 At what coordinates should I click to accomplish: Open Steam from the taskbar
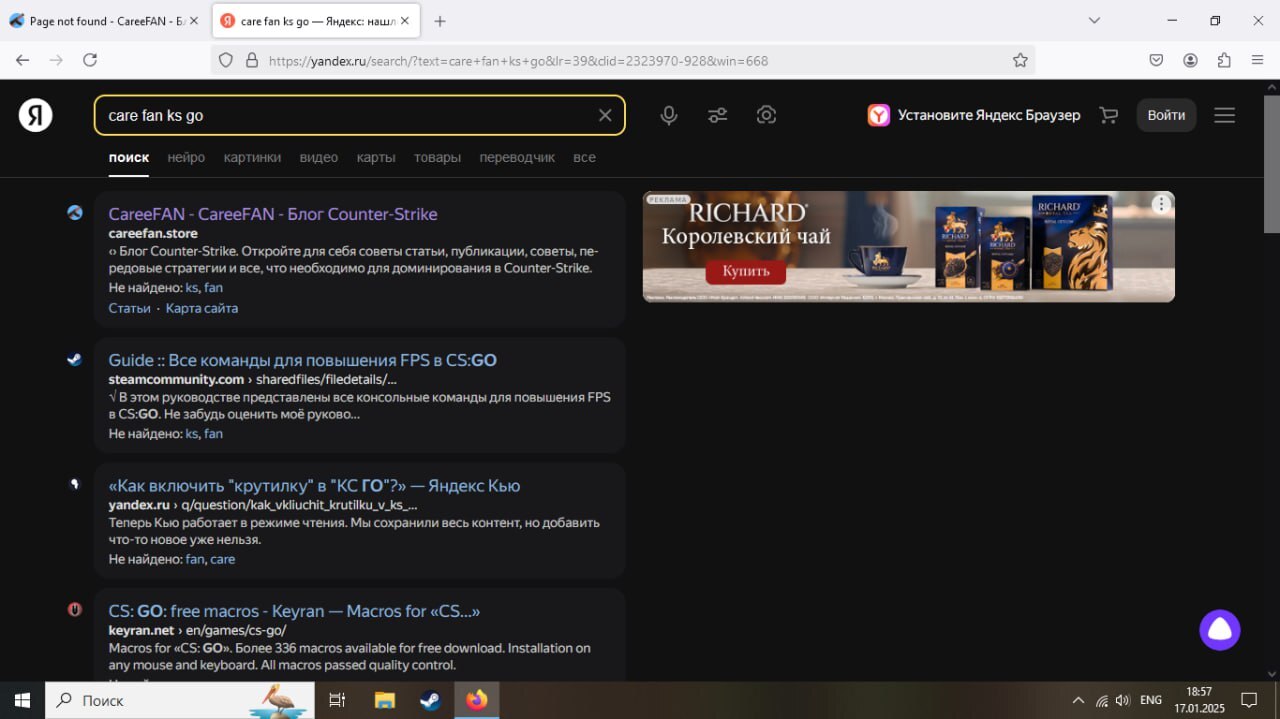point(430,700)
